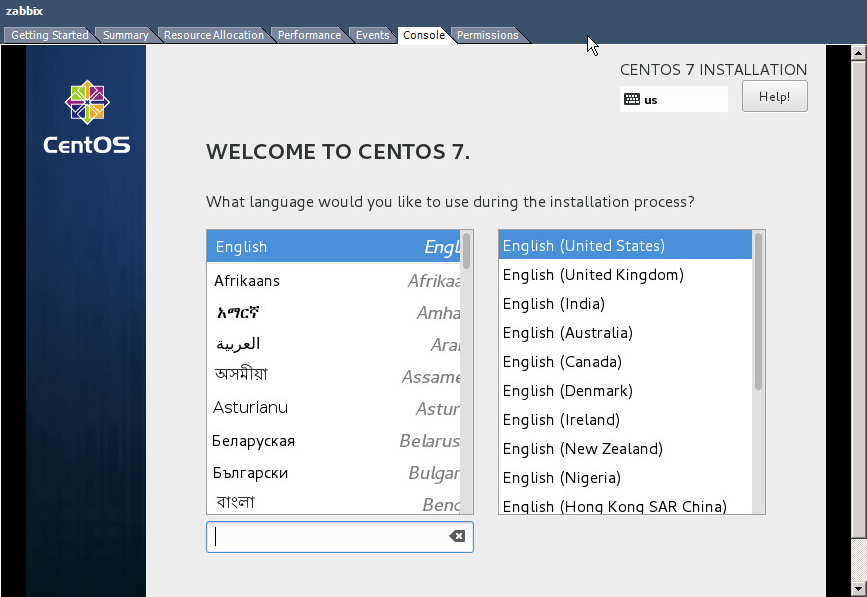Pick English (New Zealand) locale

(582, 449)
